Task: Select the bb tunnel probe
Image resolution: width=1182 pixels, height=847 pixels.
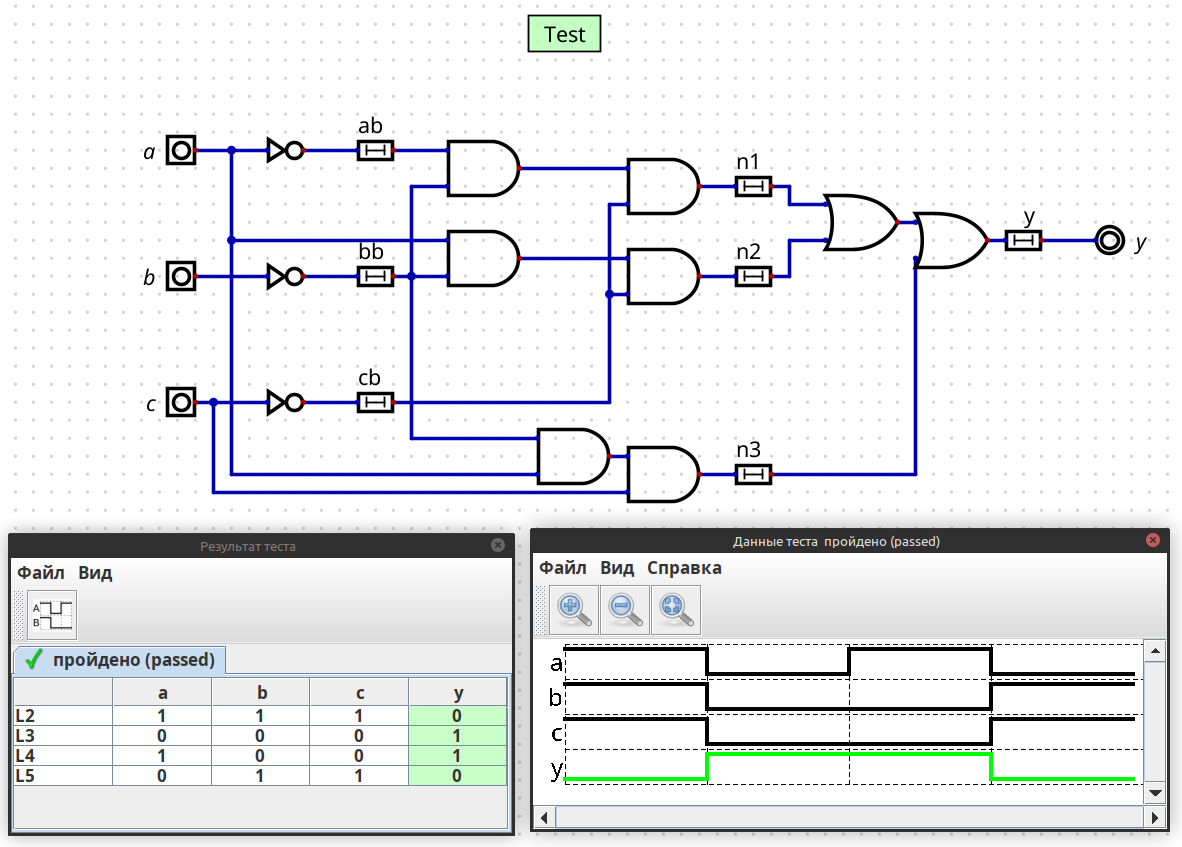Action: click(x=375, y=277)
